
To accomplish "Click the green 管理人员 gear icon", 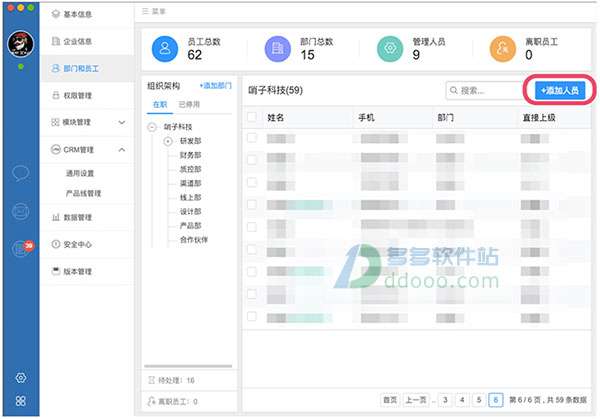I will tap(390, 49).
